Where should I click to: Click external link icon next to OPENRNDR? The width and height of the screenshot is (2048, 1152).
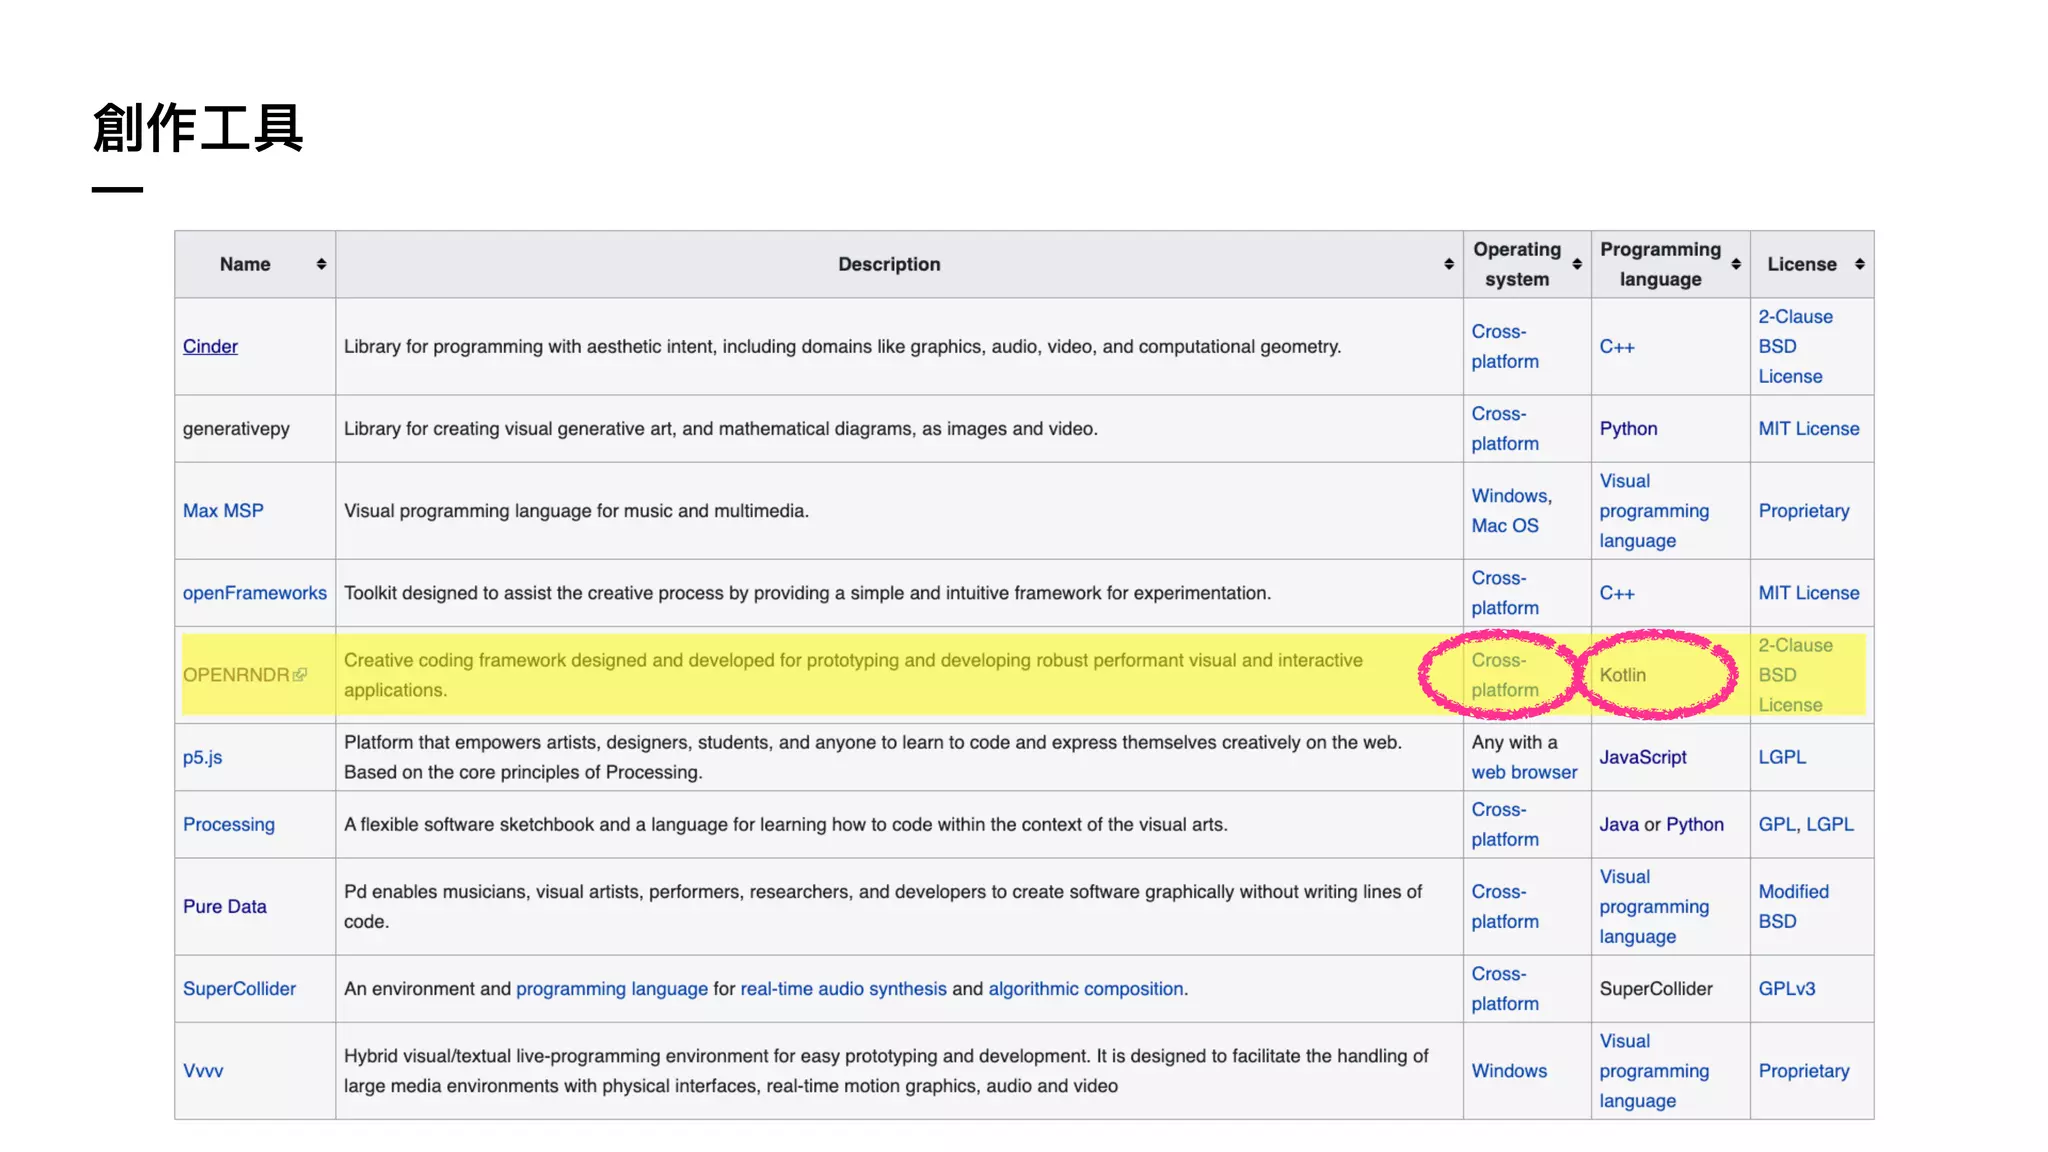[300, 675]
